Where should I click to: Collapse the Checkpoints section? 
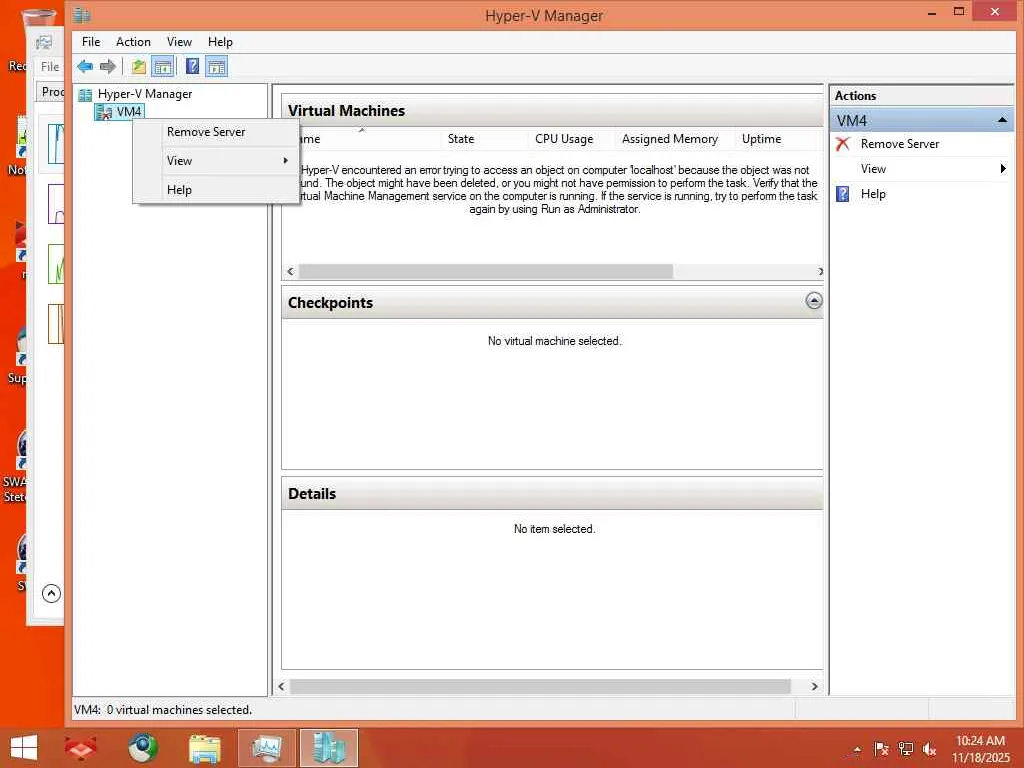pyautogui.click(x=814, y=301)
